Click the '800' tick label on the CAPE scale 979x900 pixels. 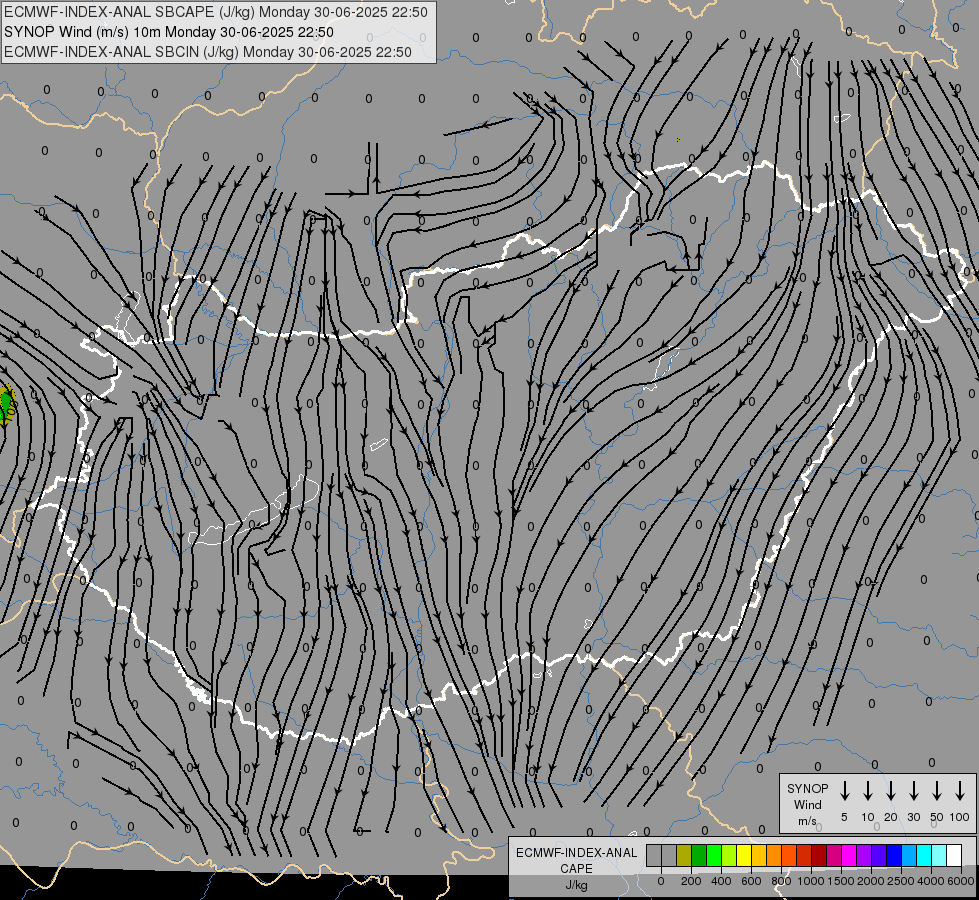[781, 881]
